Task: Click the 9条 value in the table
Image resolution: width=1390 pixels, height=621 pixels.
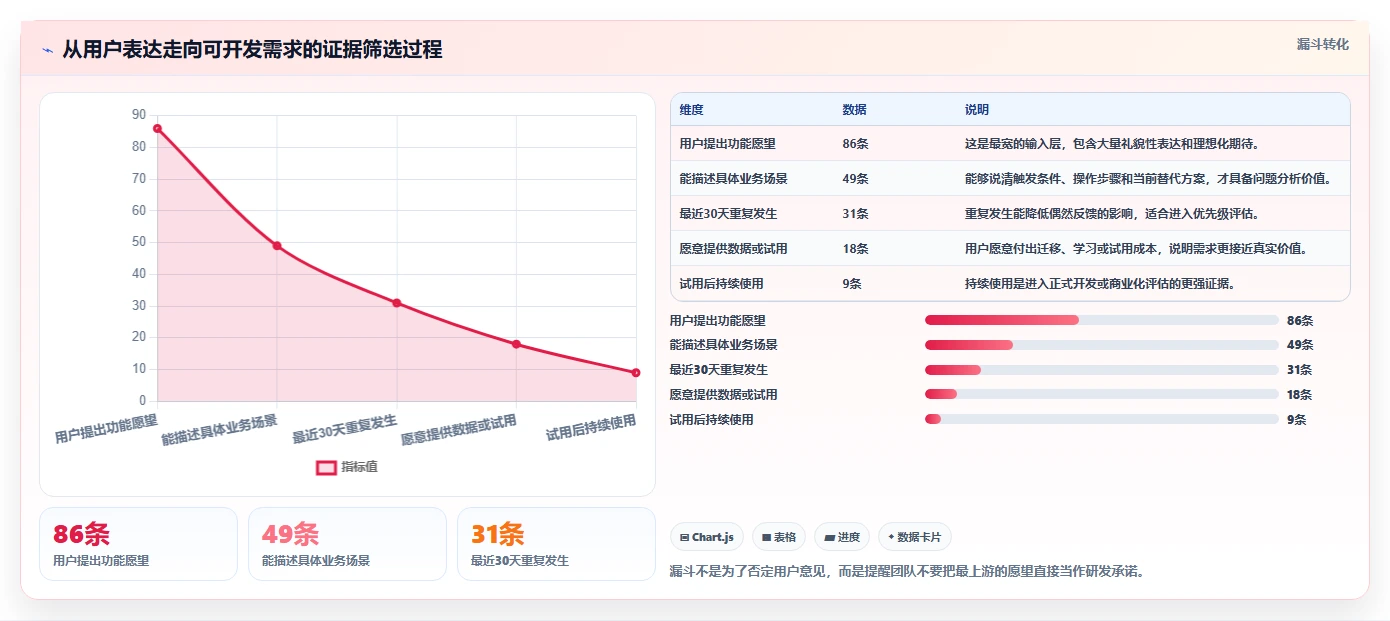Action: tap(852, 284)
